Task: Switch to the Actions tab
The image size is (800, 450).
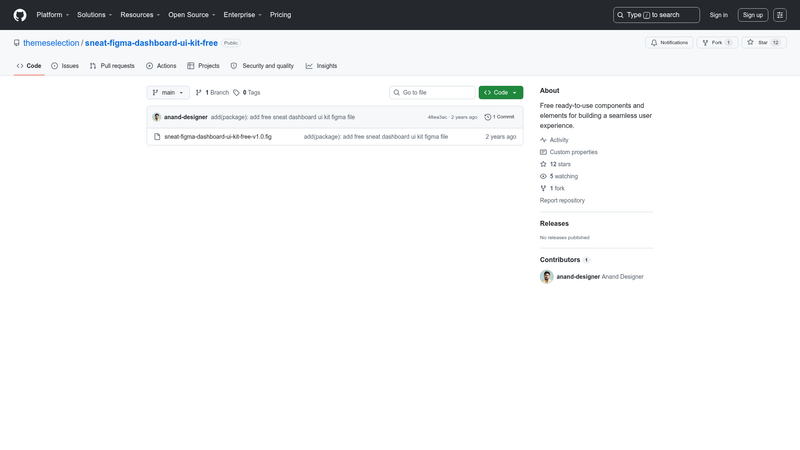Action: [161, 66]
